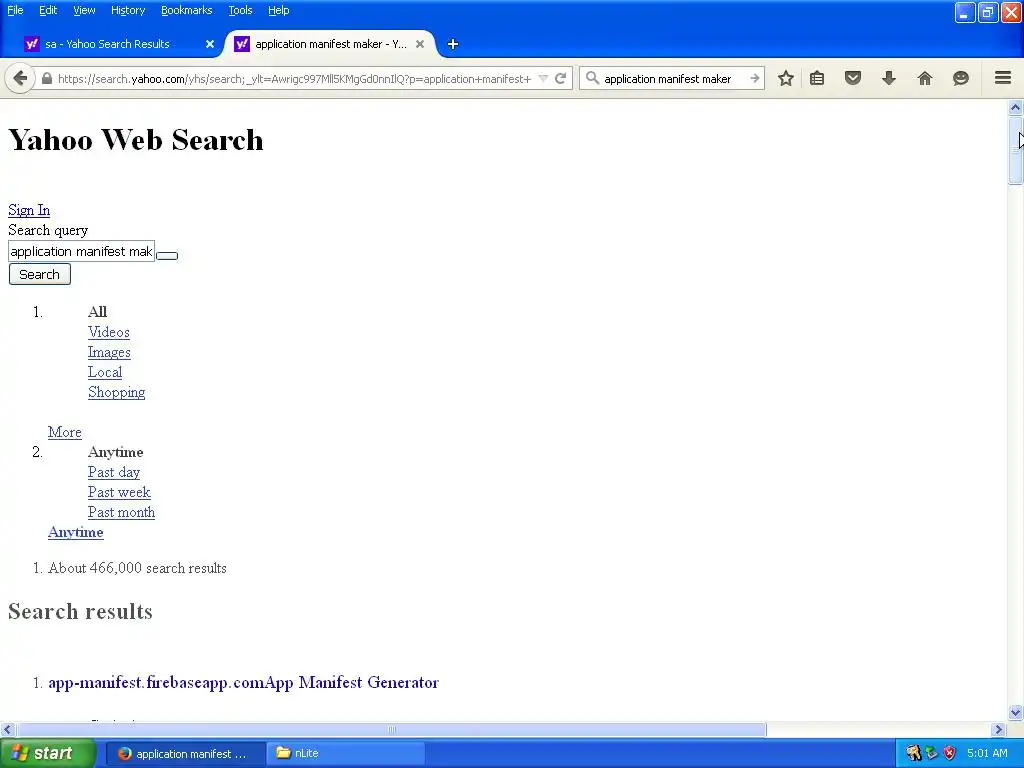Switch to Firefox taskbar button
The height and width of the screenshot is (768, 1024).
tap(185, 754)
